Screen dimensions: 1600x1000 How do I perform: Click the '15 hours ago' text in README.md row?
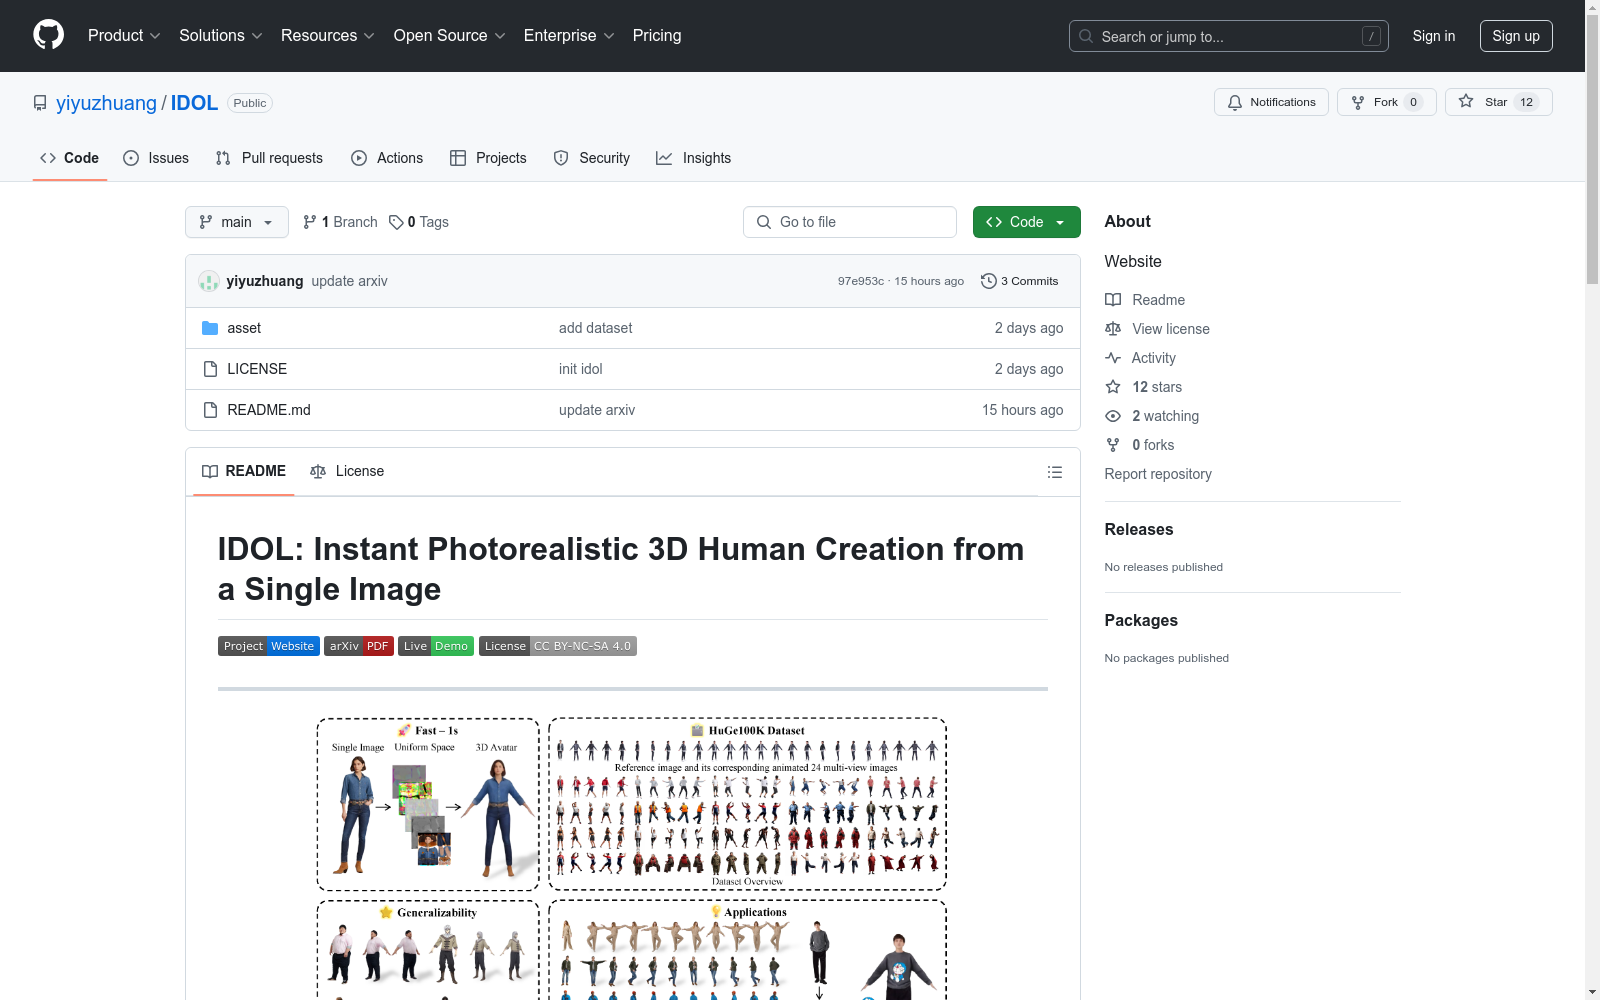pos(1022,410)
